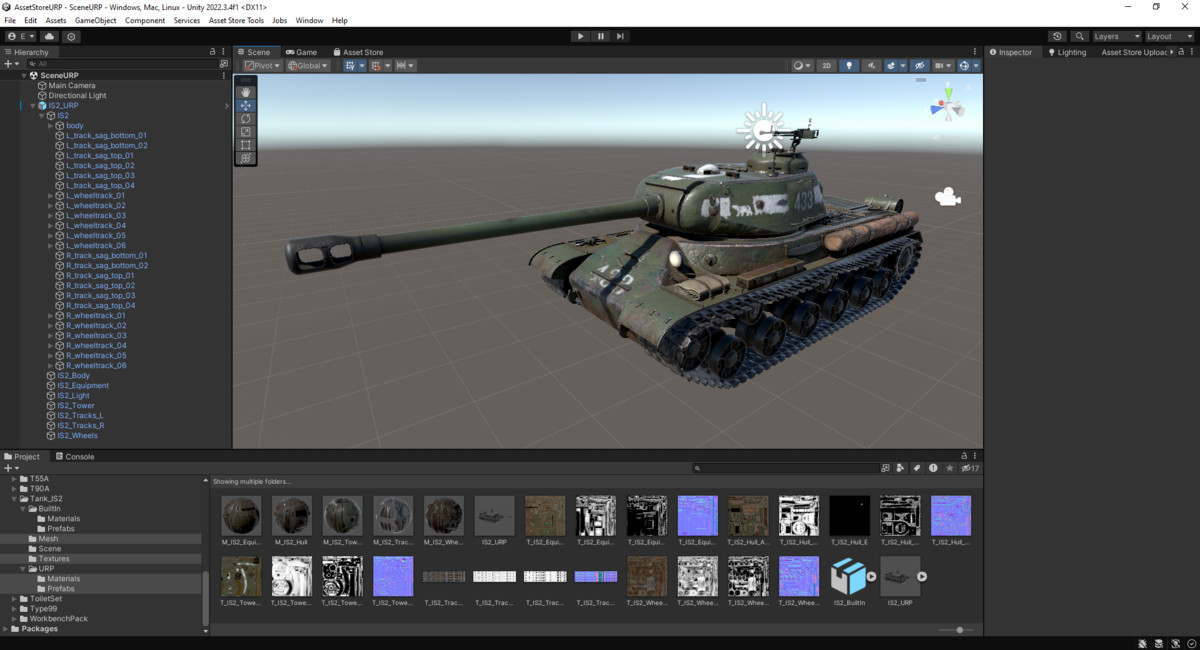This screenshot has width=1200, height=650.
Task: Click the Unity cloud services icon
Action: coord(49,36)
